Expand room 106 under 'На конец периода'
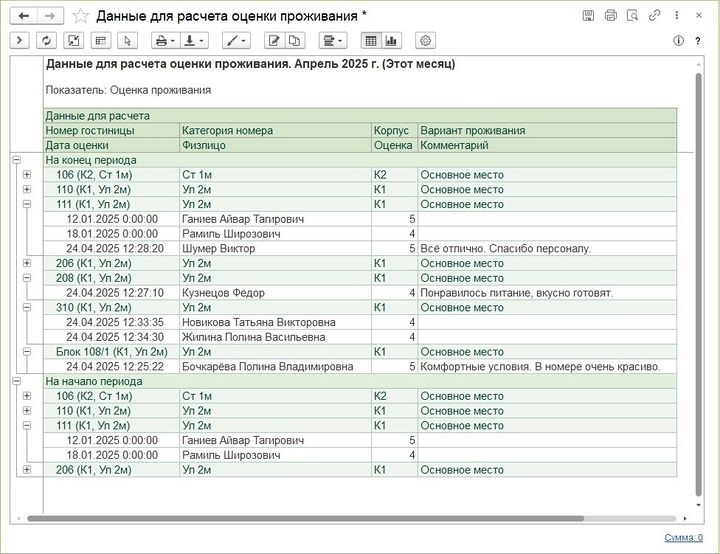Screen dimensions: 720x554 (x=27, y=175)
